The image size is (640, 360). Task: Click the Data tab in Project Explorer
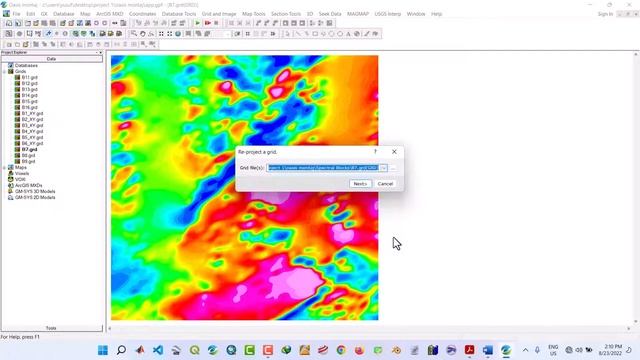coord(51,59)
